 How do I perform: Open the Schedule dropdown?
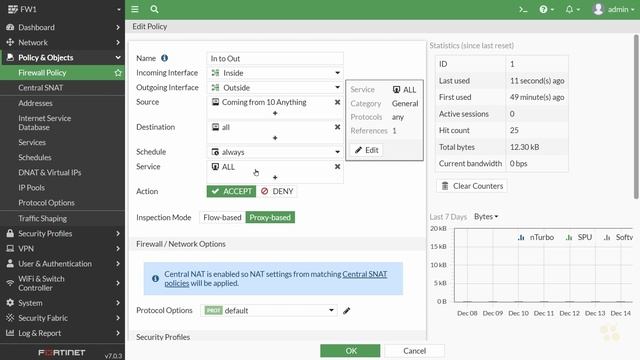coord(275,152)
